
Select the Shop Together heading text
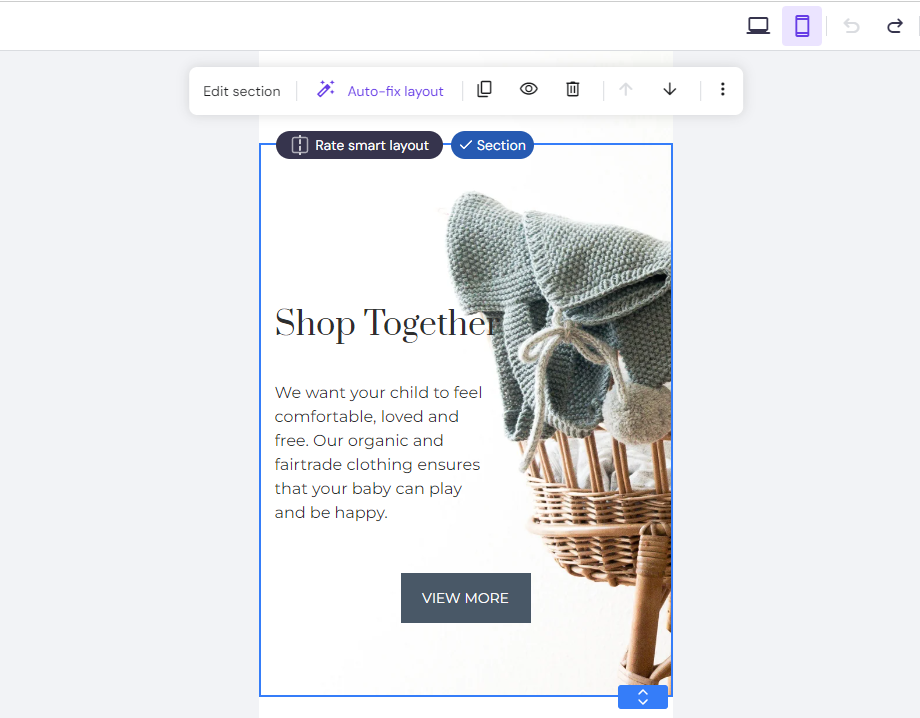[x=380, y=323]
